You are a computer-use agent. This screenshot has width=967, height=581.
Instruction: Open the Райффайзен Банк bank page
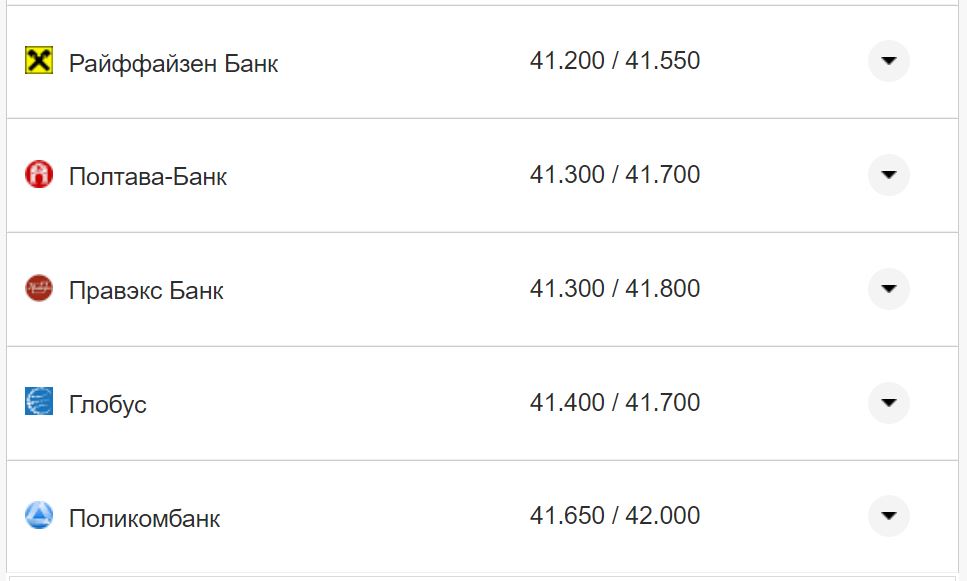pos(172,62)
